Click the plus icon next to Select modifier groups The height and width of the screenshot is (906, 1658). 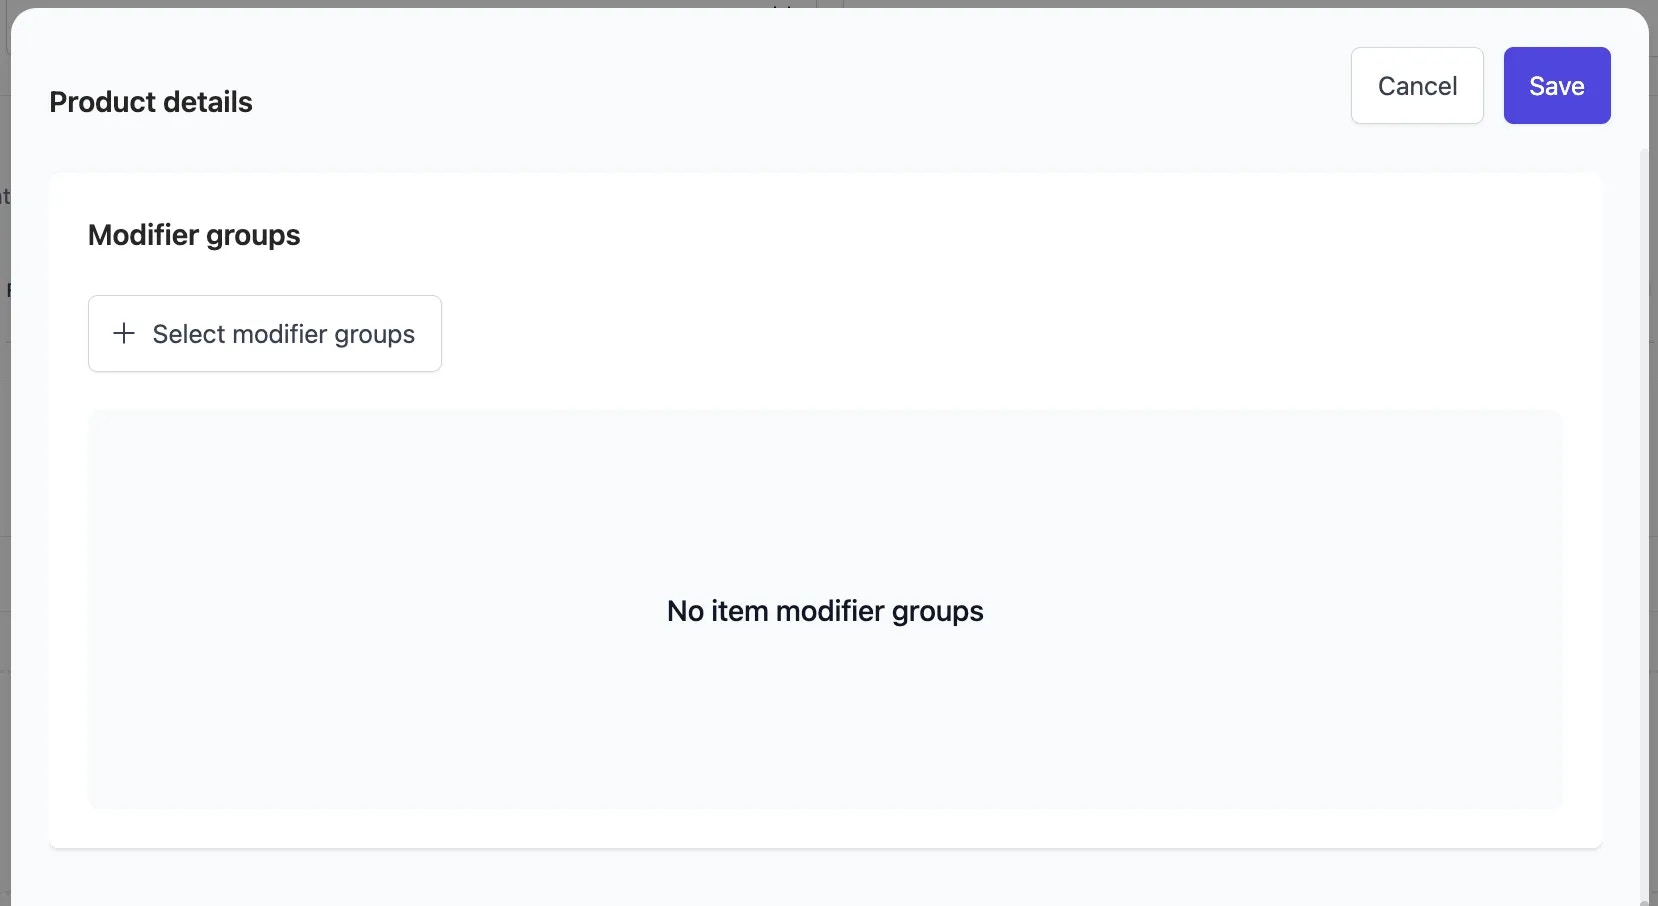coord(123,333)
